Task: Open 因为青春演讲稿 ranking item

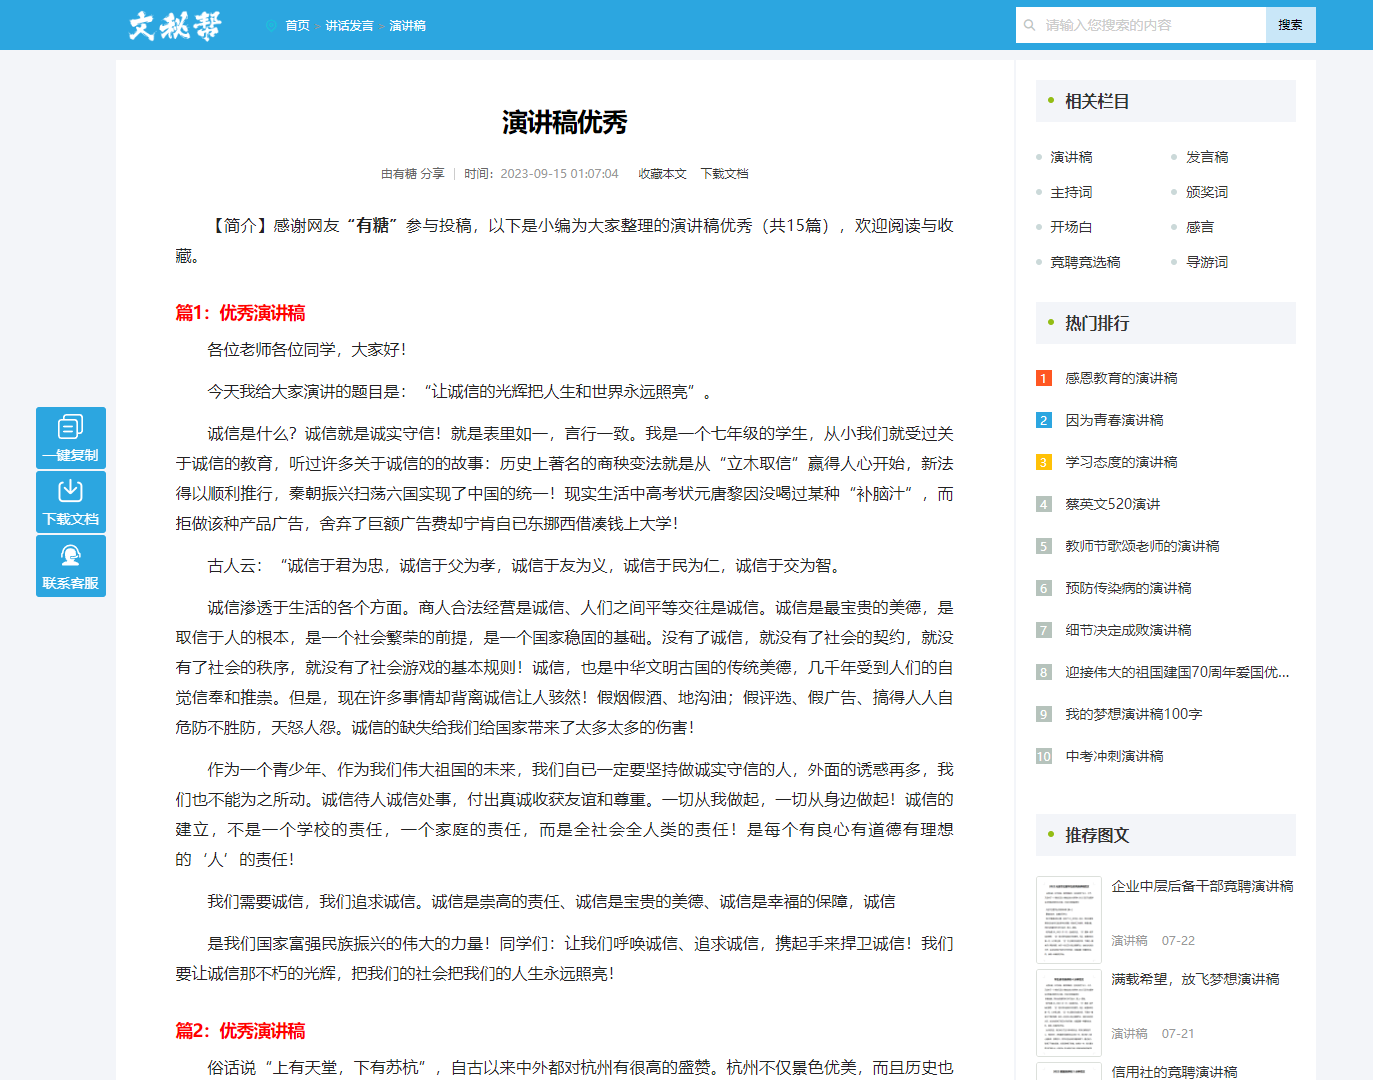Action: point(1114,420)
